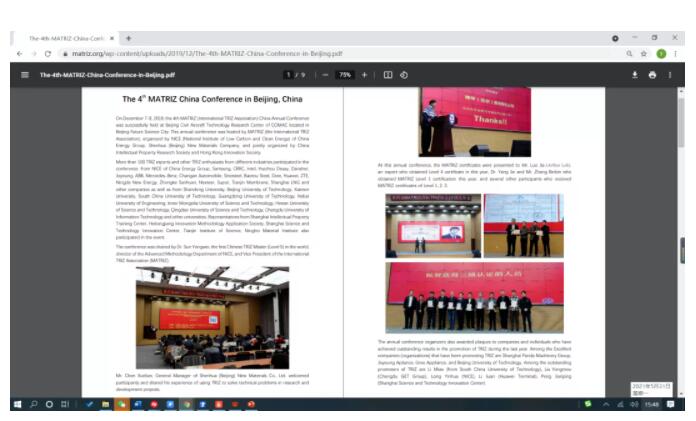Image resolution: width=696 pixels, height=421 pixels.
Task: Click the PDF vertical scrollbar
Action: tap(682, 240)
